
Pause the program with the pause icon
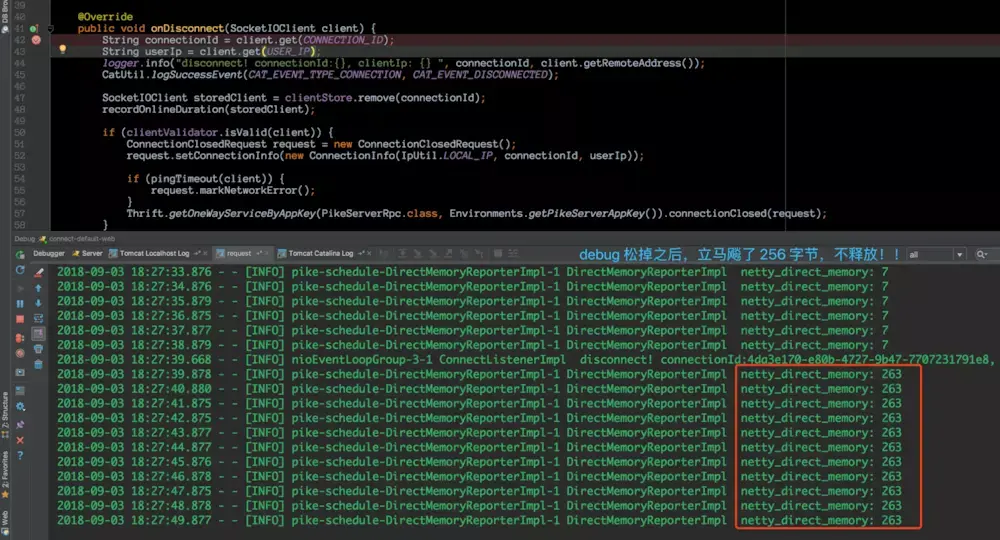click(20, 304)
